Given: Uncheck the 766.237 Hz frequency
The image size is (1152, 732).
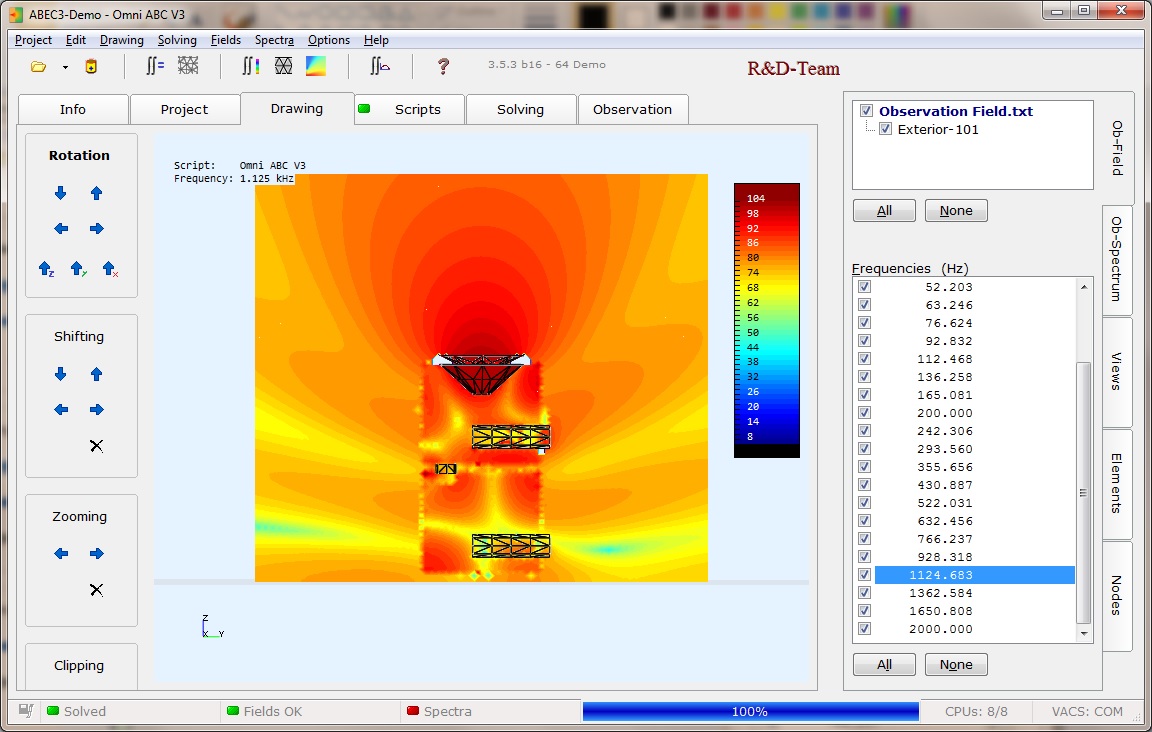Looking at the screenshot, I should click(x=864, y=539).
